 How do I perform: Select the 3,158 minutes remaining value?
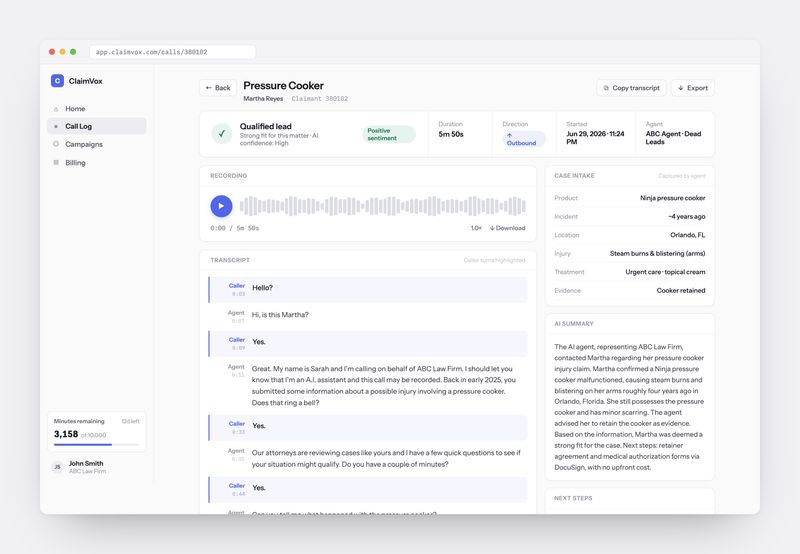click(66, 434)
